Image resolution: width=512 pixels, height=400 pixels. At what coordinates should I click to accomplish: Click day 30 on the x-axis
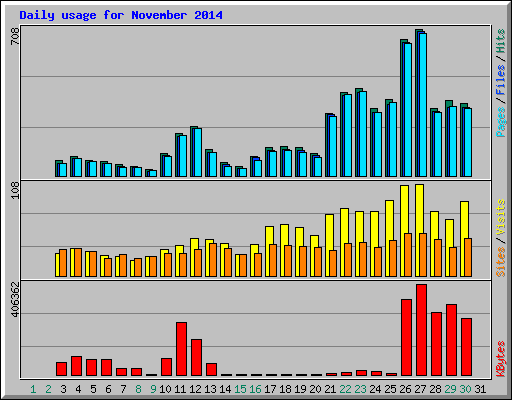click(465, 389)
